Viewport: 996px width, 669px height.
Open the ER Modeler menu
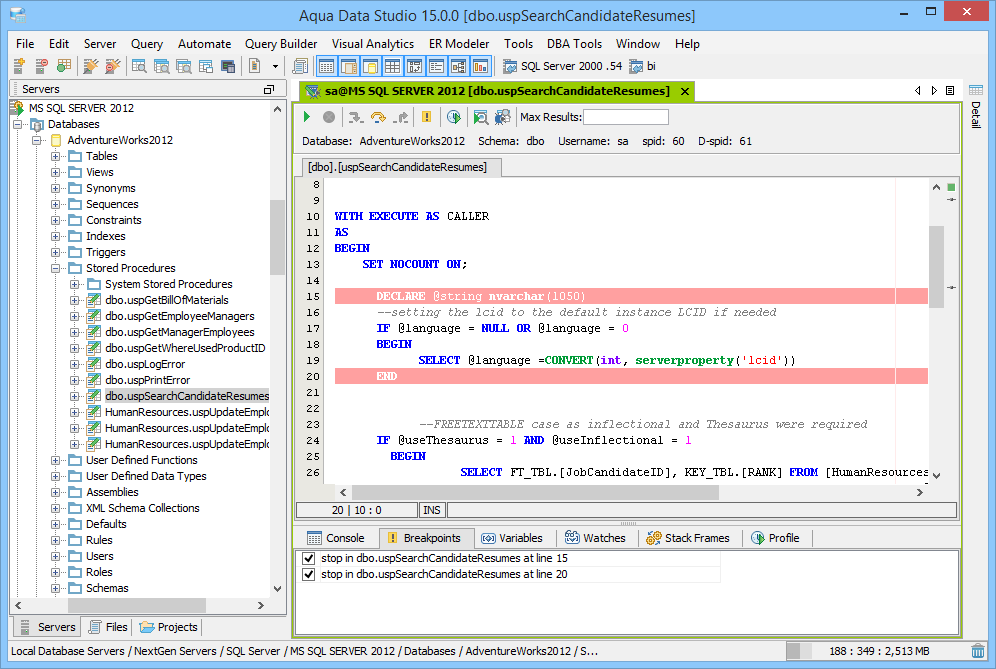point(459,44)
